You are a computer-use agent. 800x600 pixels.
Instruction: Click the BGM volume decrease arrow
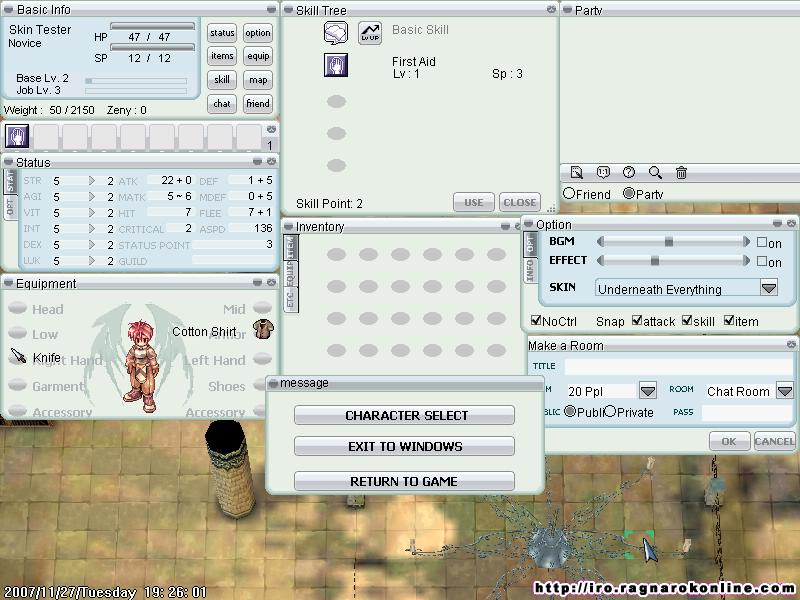[601, 241]
